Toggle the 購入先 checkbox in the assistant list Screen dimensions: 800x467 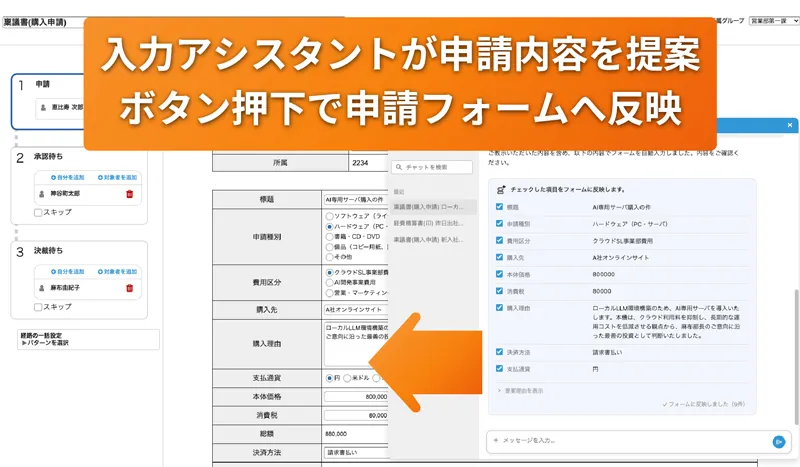tap(499, 257)
